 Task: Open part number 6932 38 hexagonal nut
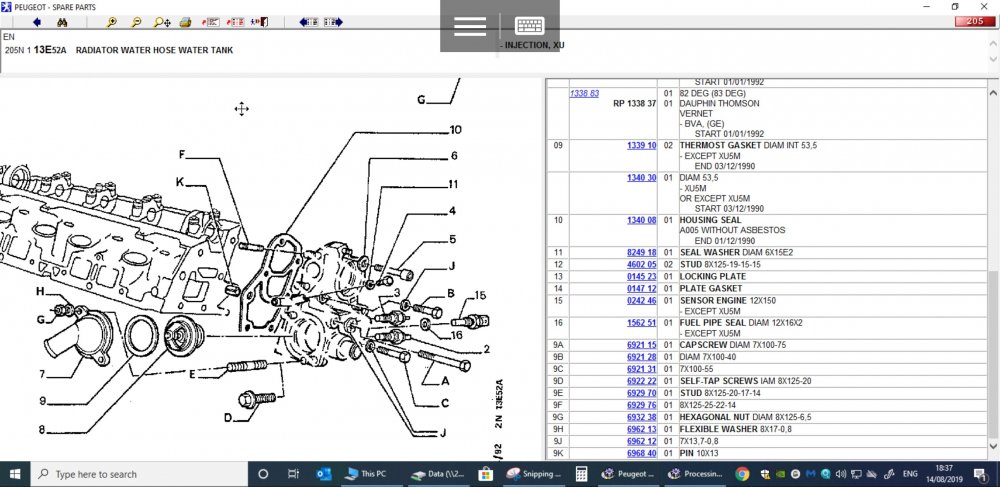642,417
